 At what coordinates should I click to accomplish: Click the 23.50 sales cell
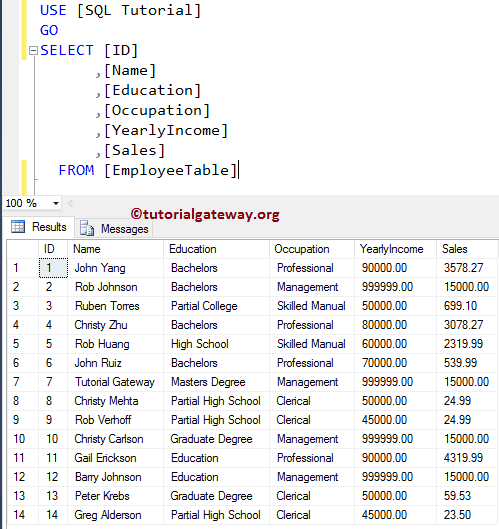[467, 515]
